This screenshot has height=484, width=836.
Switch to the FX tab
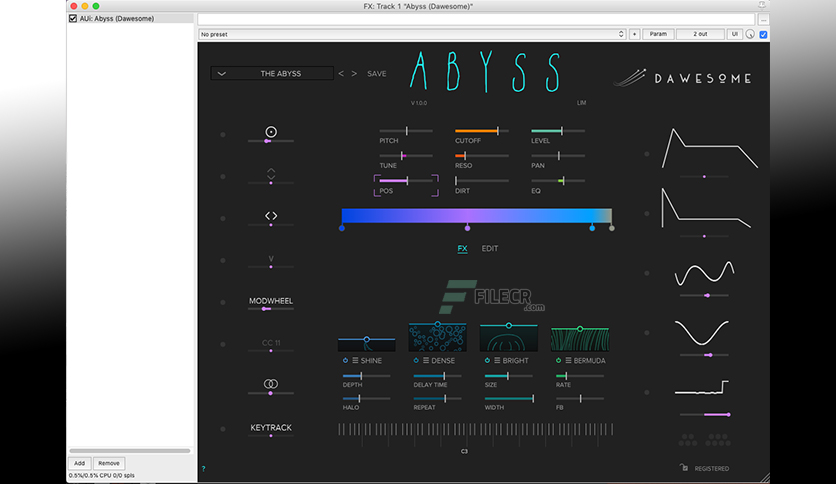[462, 248]
